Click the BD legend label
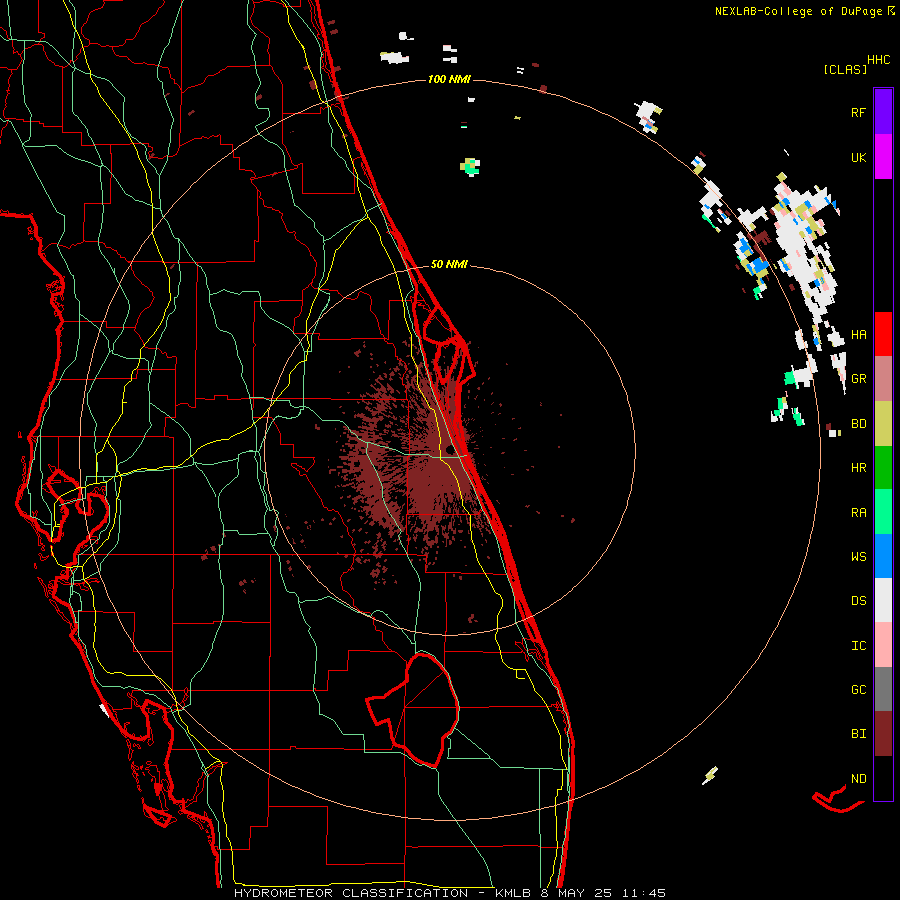The height and width of the screenshot is (900, 900). click(858, 424)
